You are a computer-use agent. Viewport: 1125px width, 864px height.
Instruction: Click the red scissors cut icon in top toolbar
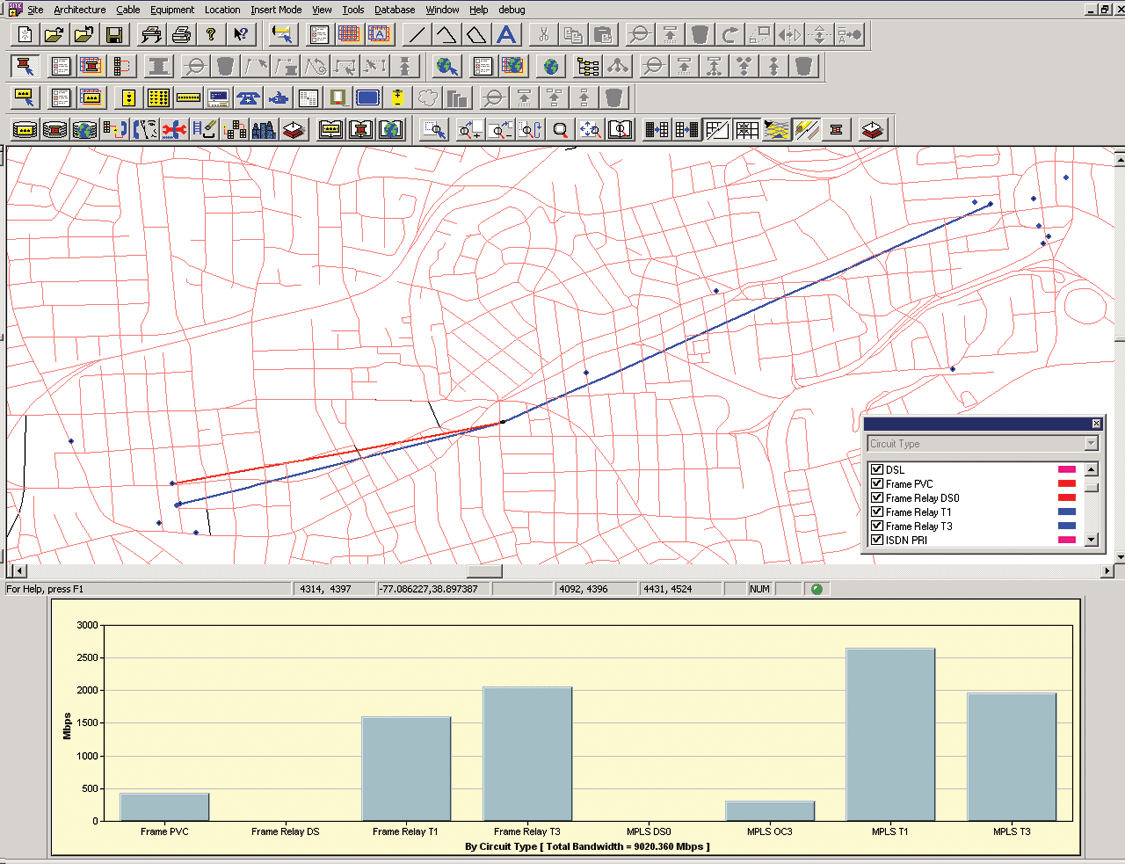[543, 35]
